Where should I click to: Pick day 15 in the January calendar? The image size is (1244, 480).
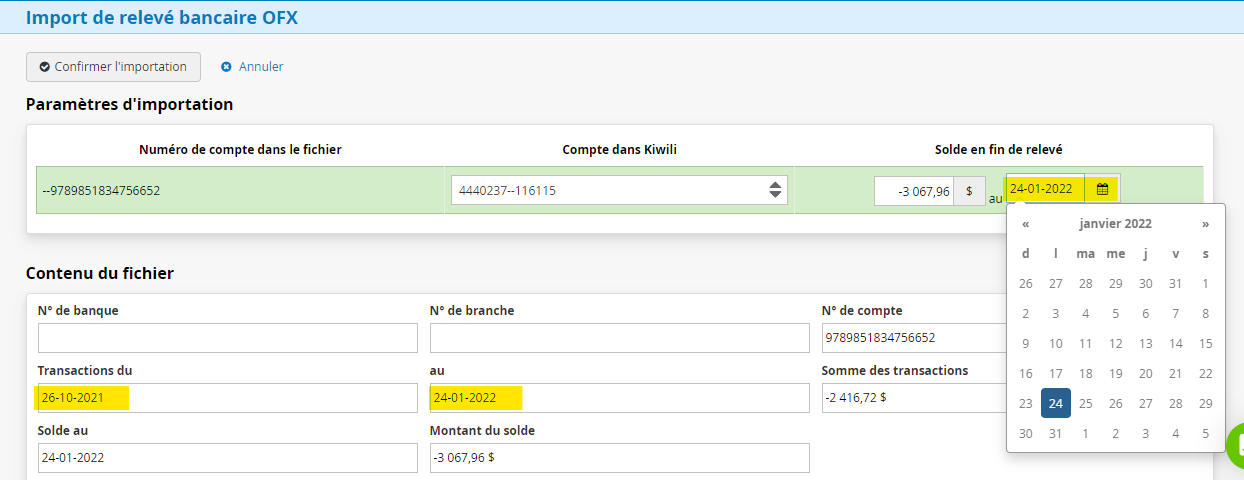1205,344
